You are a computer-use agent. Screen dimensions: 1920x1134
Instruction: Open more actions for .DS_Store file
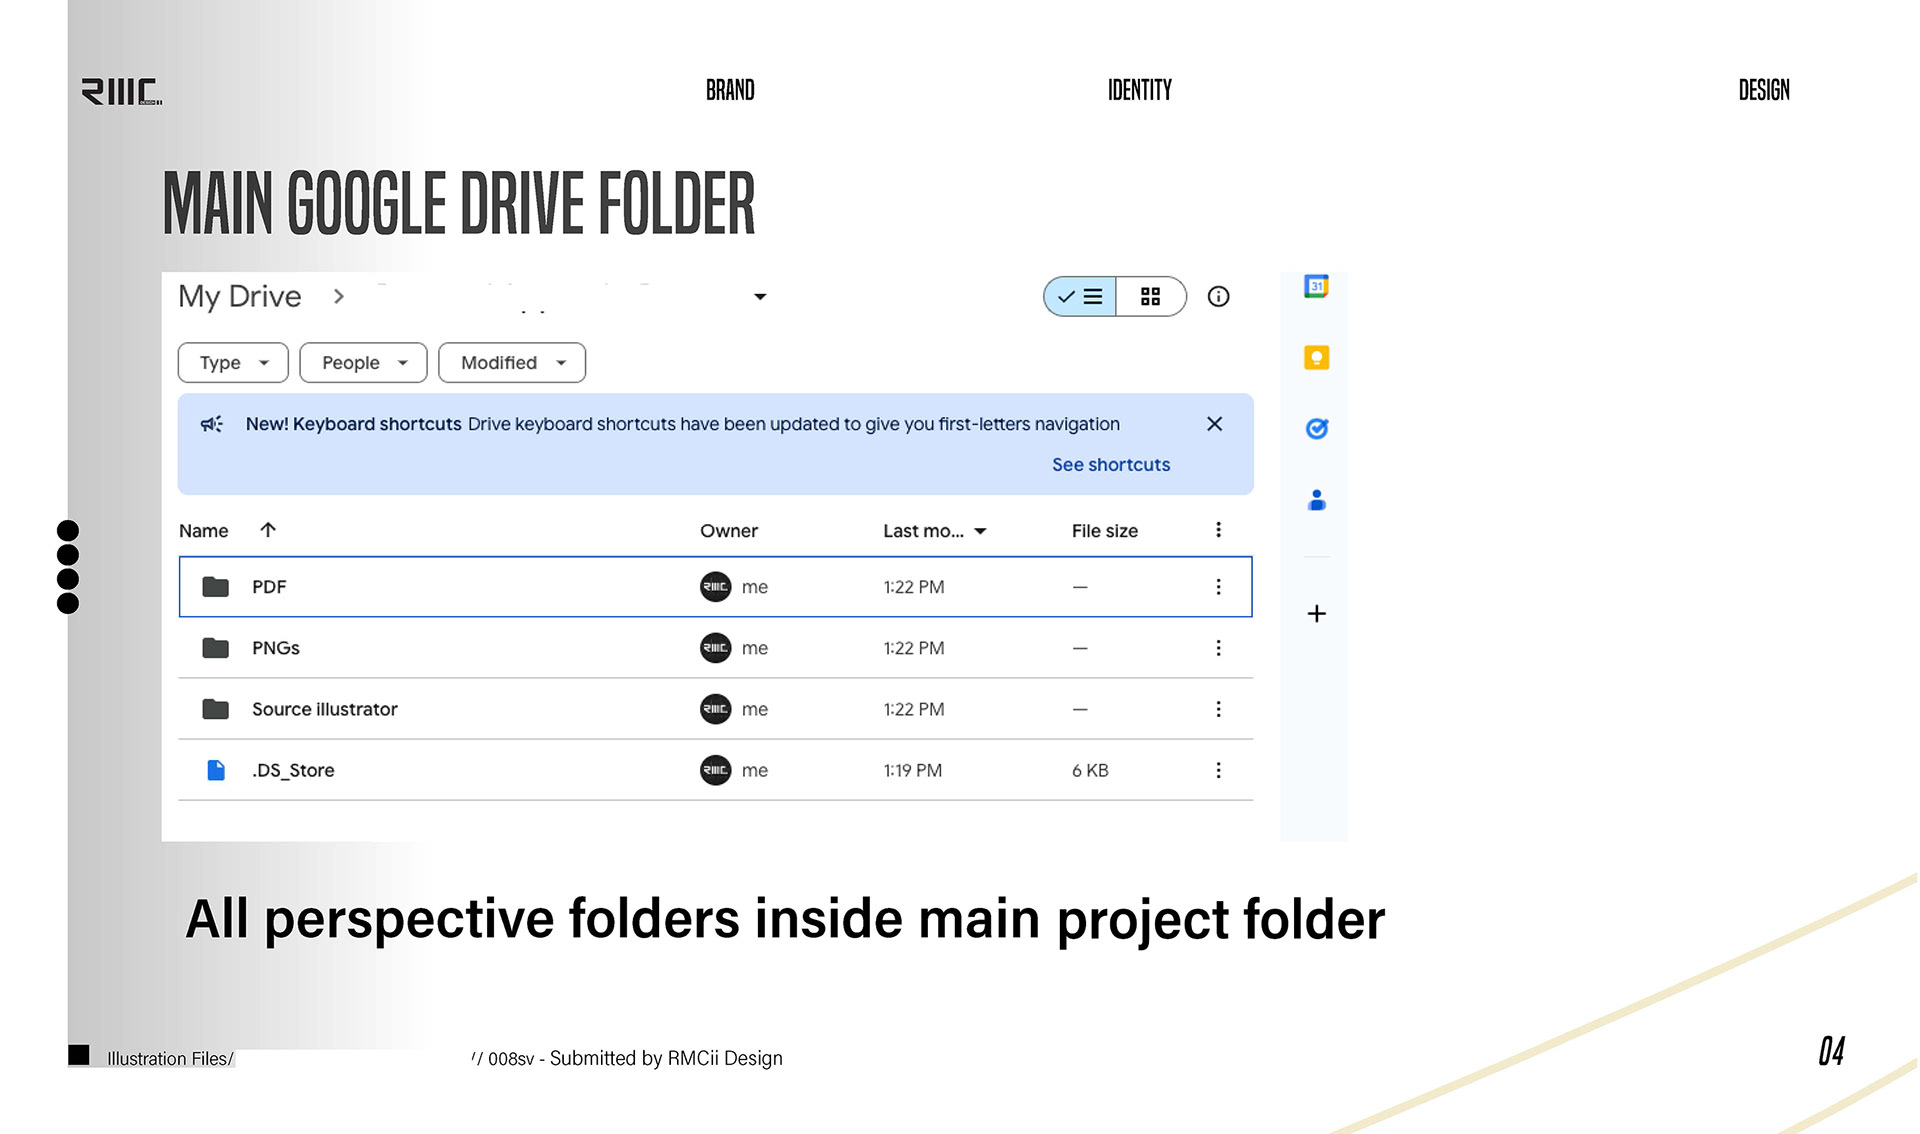[x=1218, y=770]
